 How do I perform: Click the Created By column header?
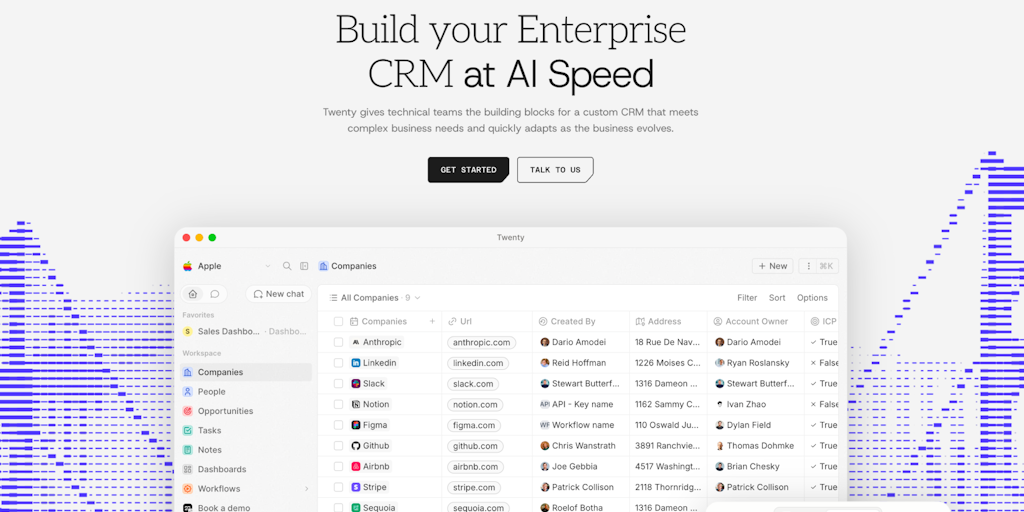[x=581, y=321]
